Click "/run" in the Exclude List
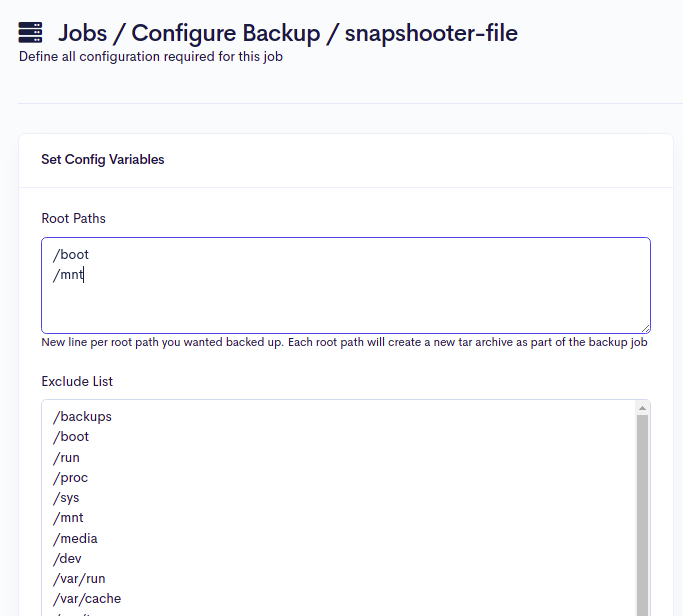The height and width of the screenshot is (616, 683). click(x=66, y=458)
